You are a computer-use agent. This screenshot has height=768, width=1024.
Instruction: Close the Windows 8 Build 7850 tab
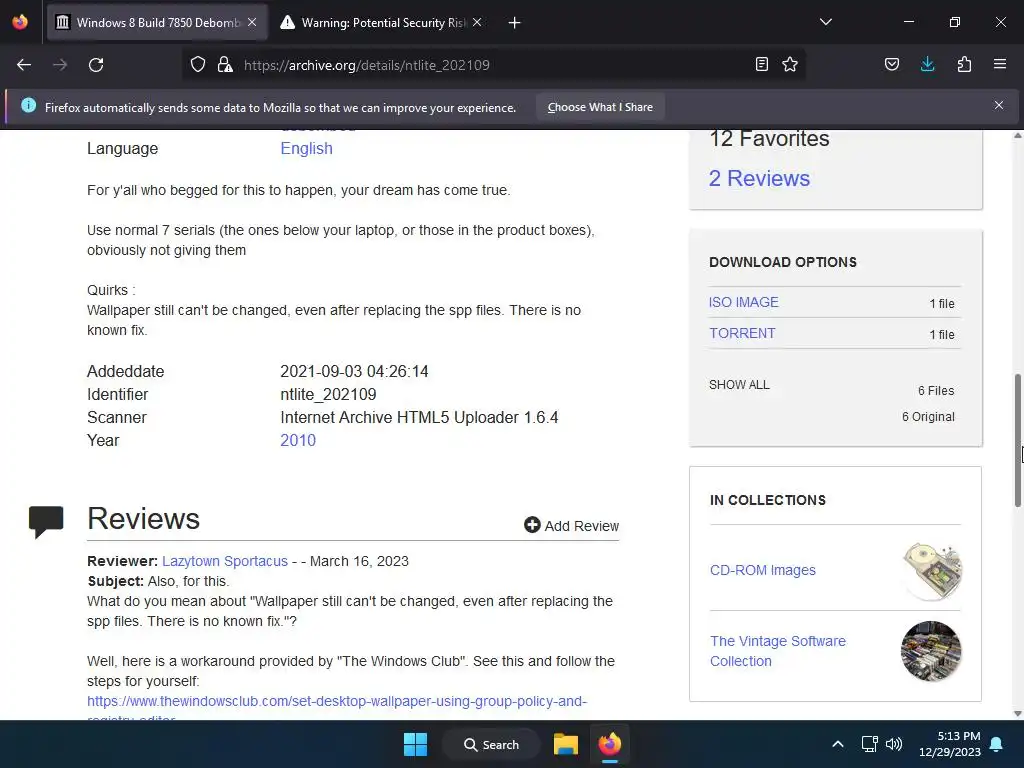252,22
